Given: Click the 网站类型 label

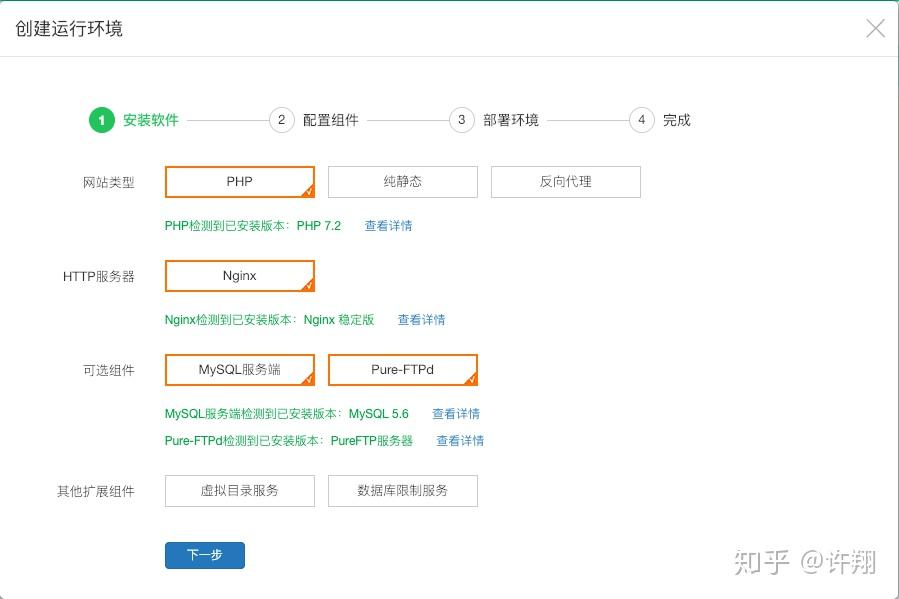Looking at the screenshot, I should [108, 183].
